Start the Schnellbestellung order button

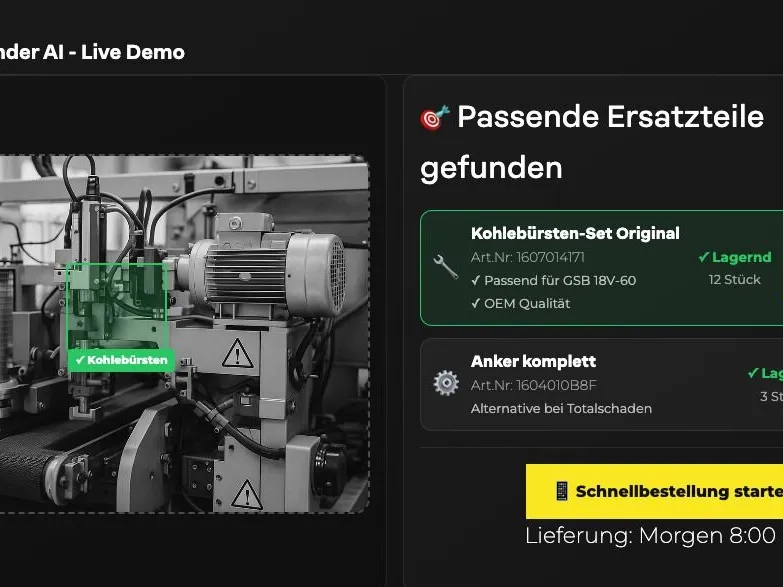coord(654,491)
